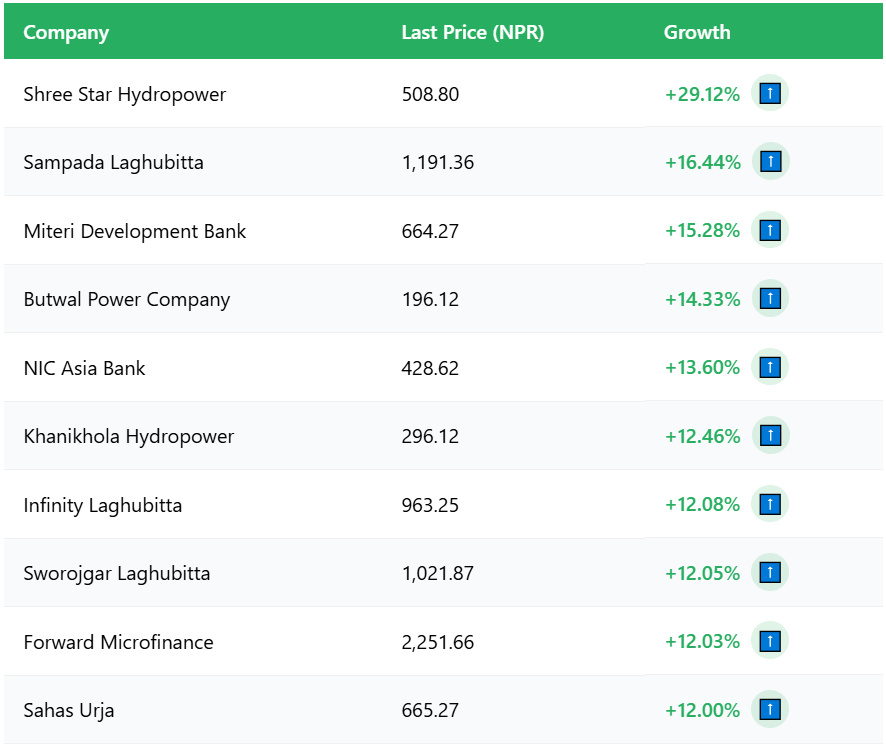Click the growth value +14.33%
This screenshot has width=886, height=745.
(702, 299)
